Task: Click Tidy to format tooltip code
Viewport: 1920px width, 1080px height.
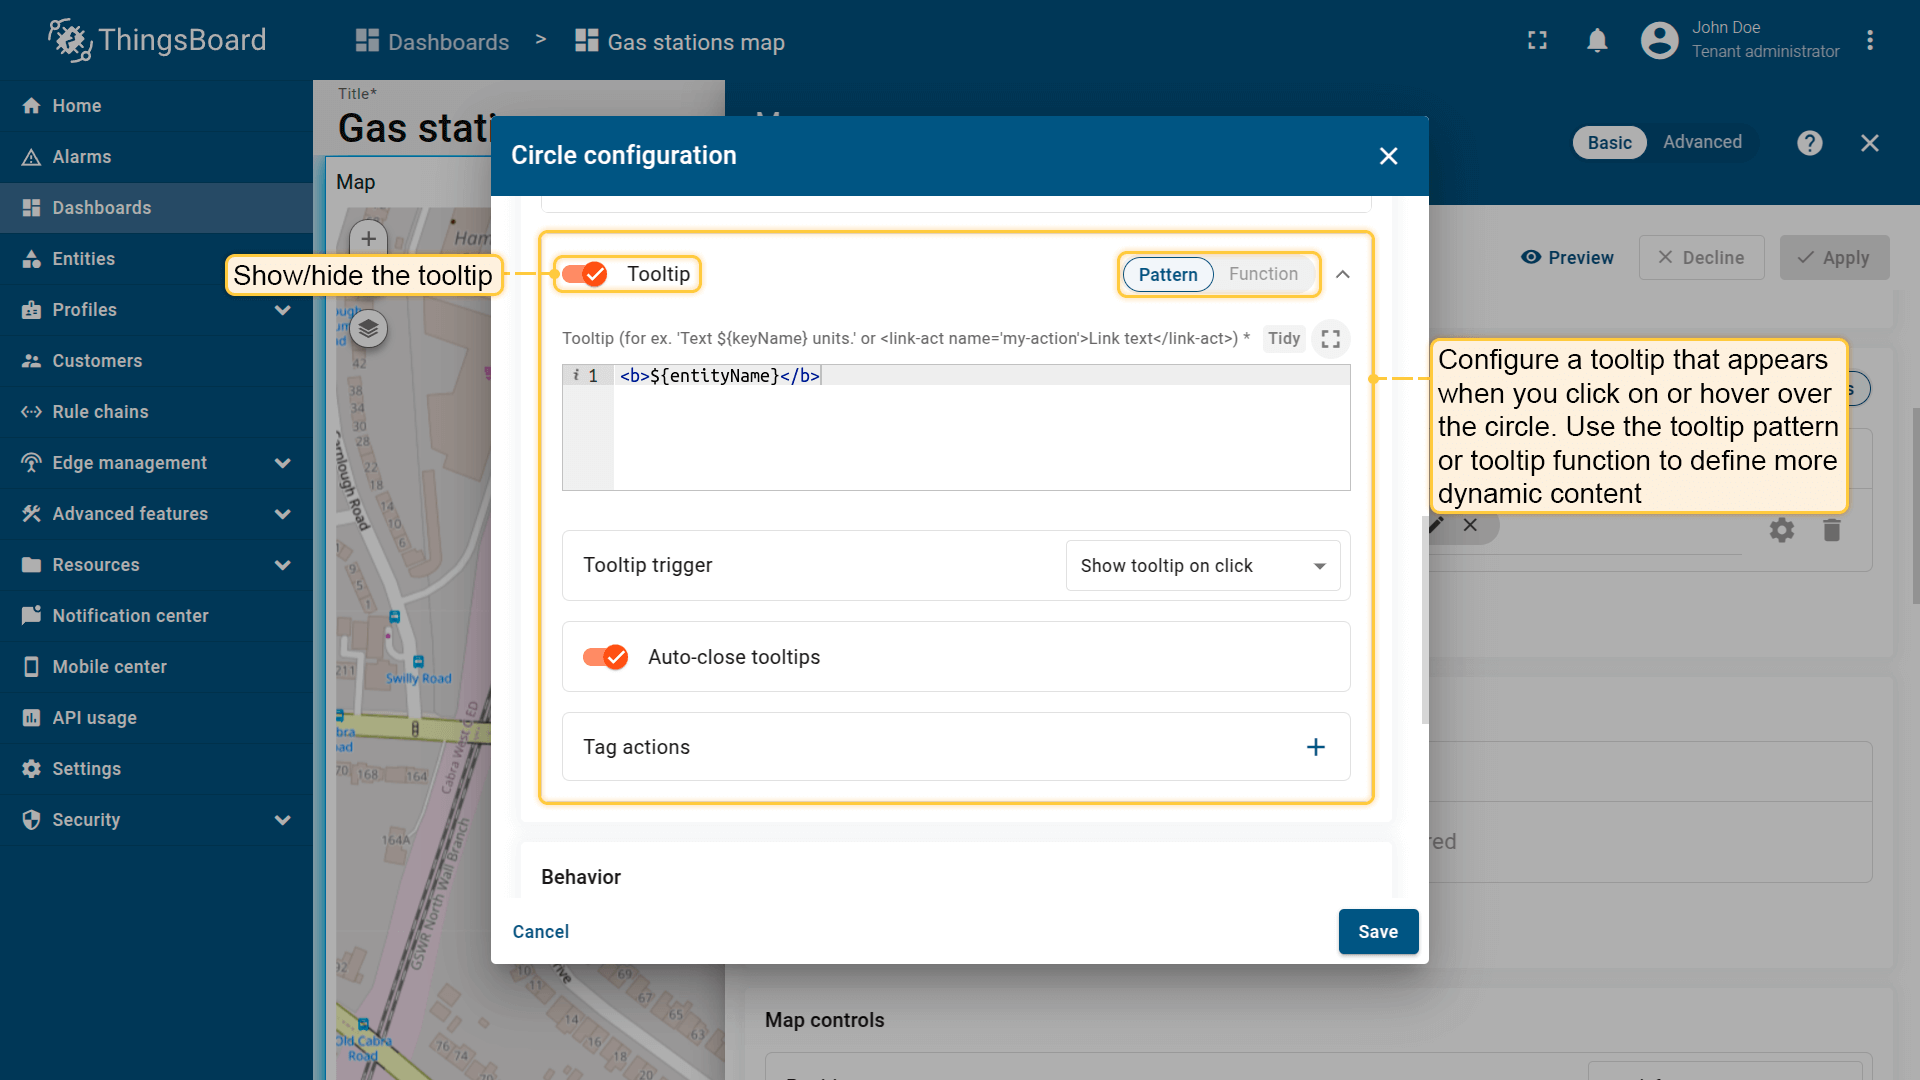Action: pos(1283,339)
